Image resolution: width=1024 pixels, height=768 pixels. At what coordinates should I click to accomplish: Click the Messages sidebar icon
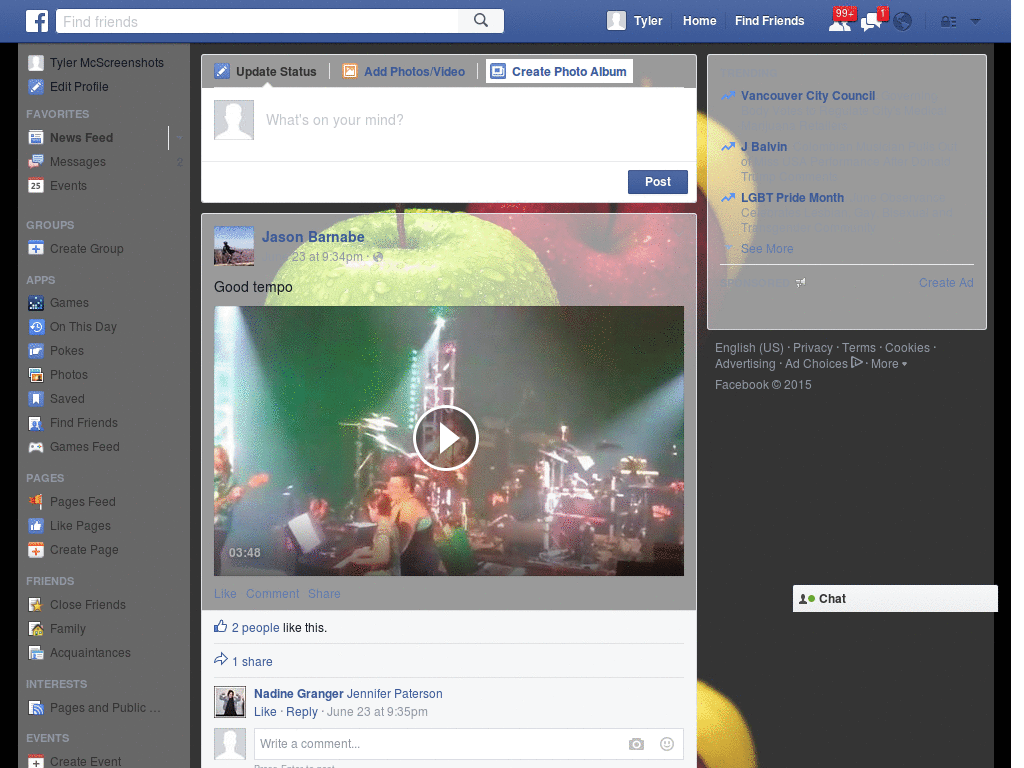pyautogui.click(x=36, y=161)
